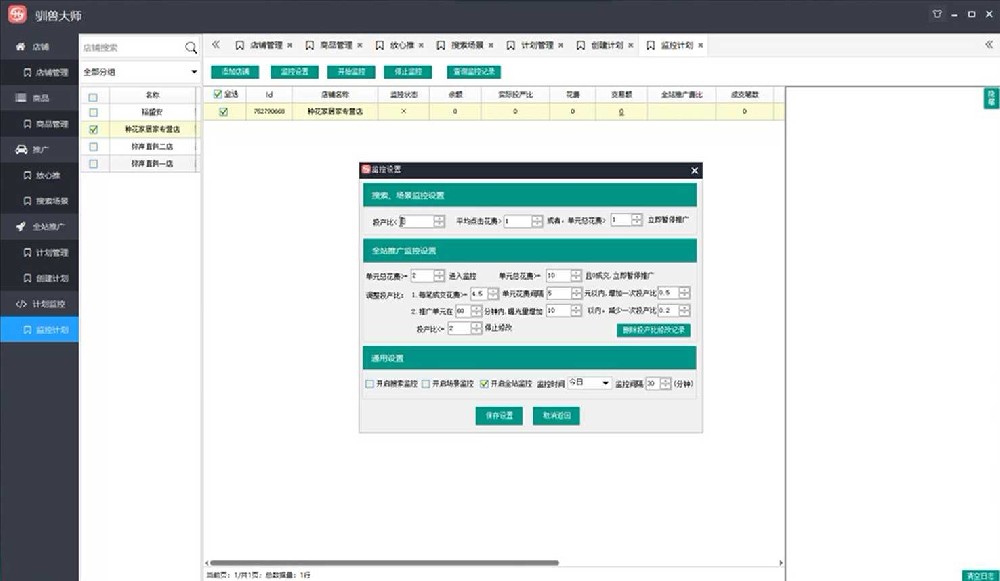This screenshot has width=1000, height=581.
Task: Adjust the 增加一次投产比 0.5 stepper arrows
Action: click(x=684, y=293)
